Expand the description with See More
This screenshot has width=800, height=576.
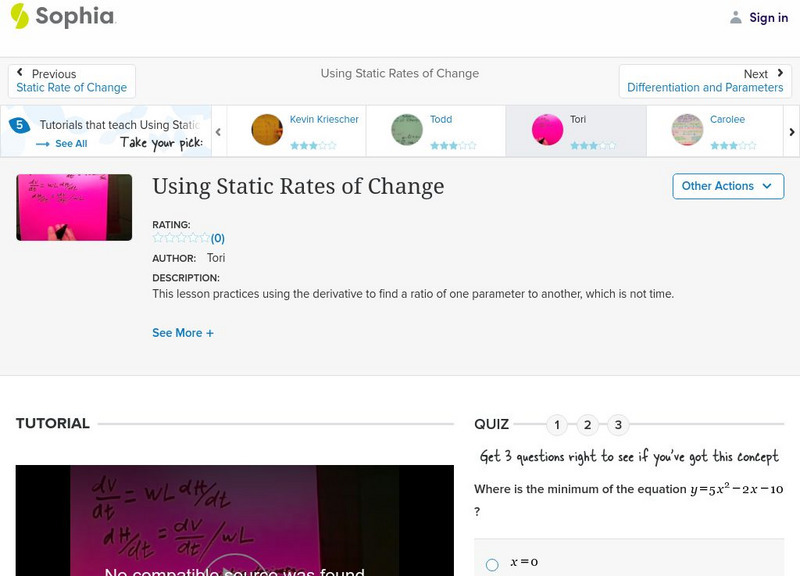(183, 332)
